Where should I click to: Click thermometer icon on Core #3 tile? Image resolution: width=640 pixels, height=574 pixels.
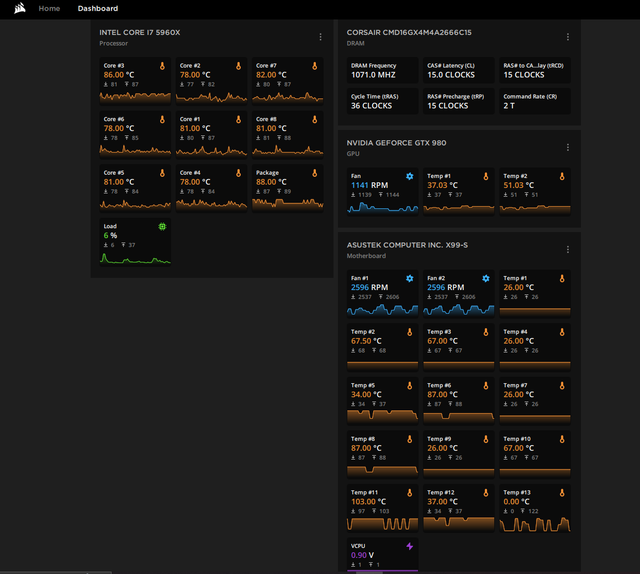tap(162, 66)
